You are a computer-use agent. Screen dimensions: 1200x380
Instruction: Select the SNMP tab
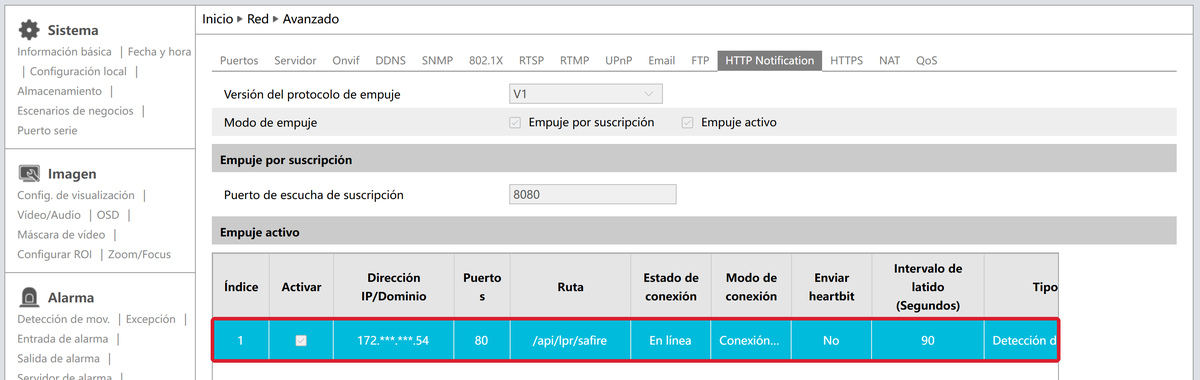(x=437, y=61)
